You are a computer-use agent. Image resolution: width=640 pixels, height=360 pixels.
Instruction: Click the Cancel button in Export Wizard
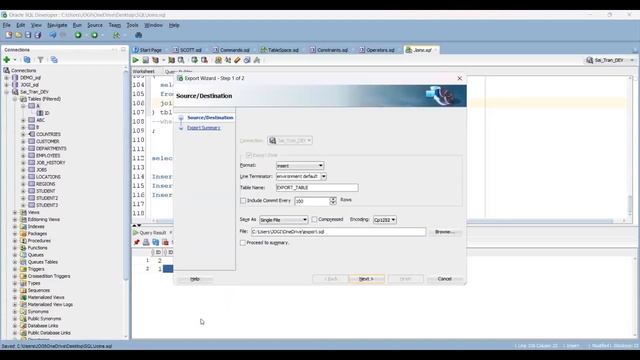[x=444, y=279]
